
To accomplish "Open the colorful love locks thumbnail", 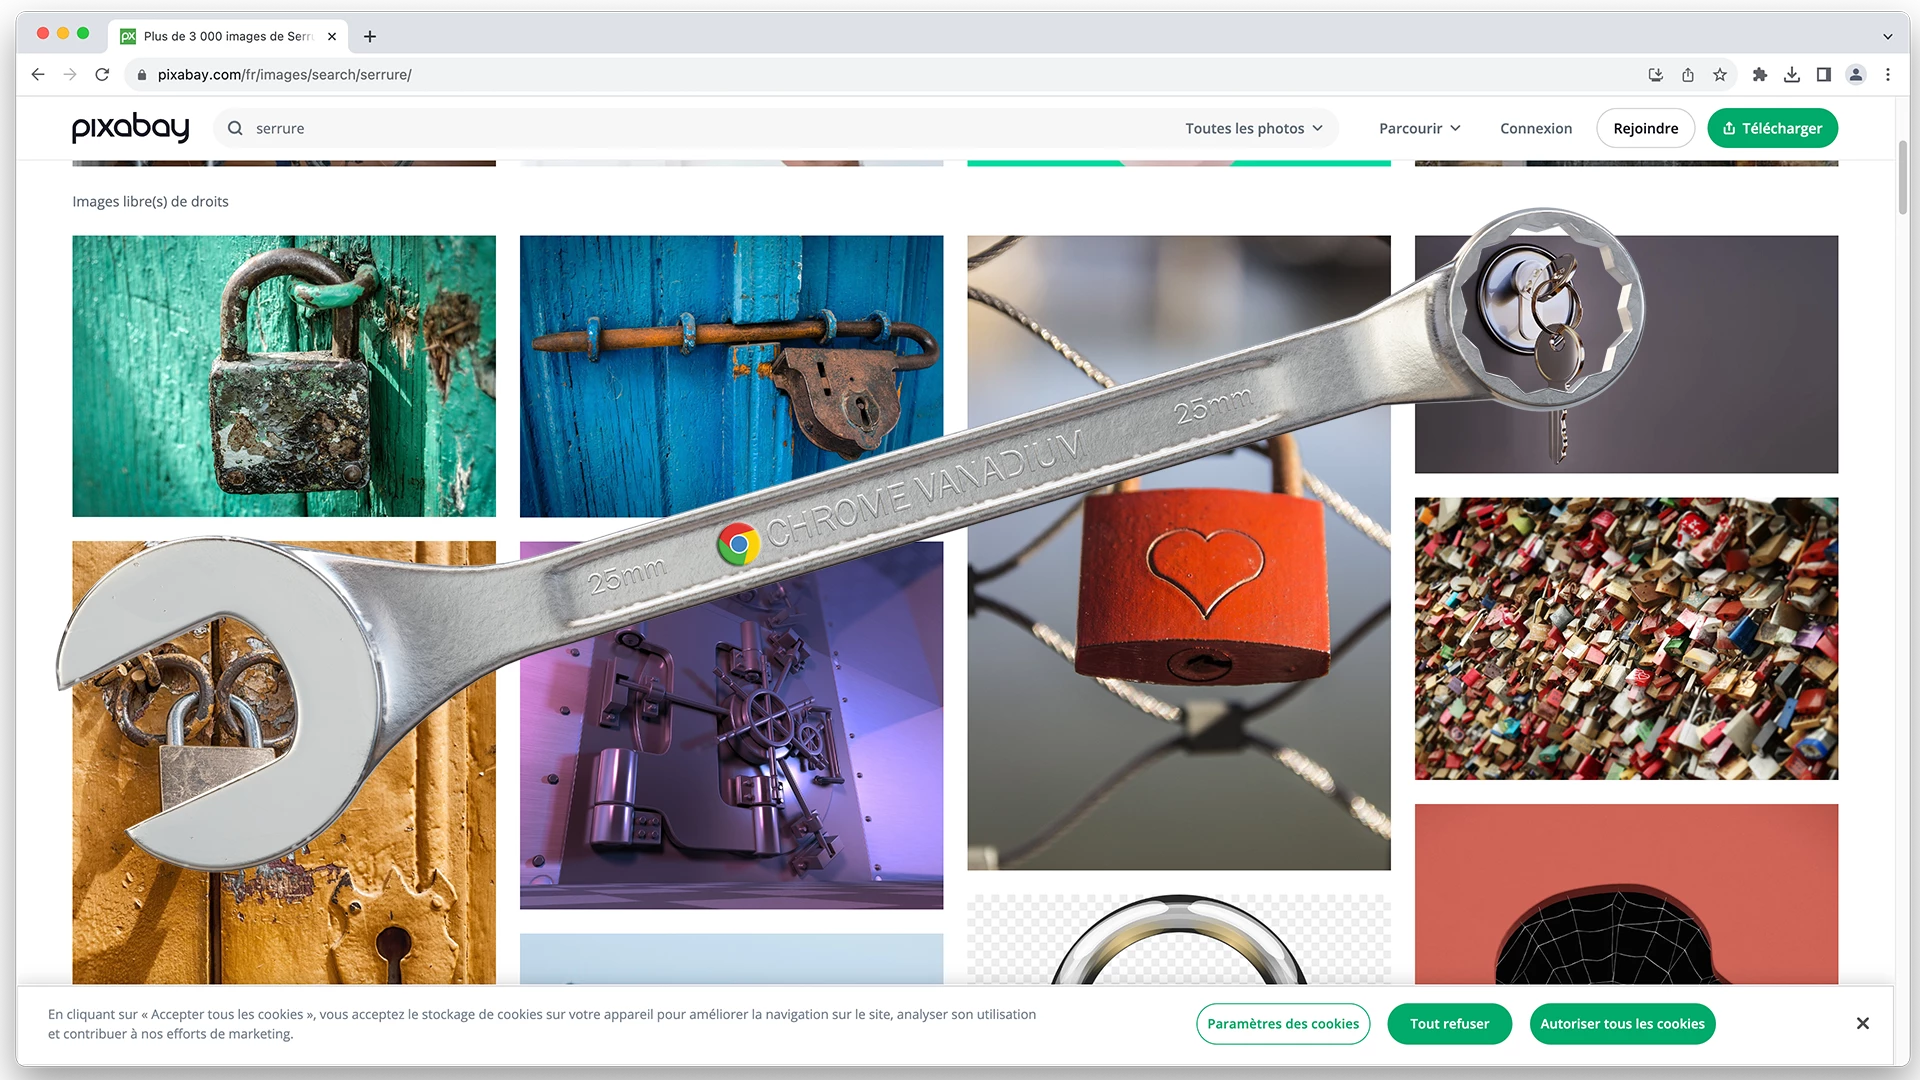I will 1626,638.
